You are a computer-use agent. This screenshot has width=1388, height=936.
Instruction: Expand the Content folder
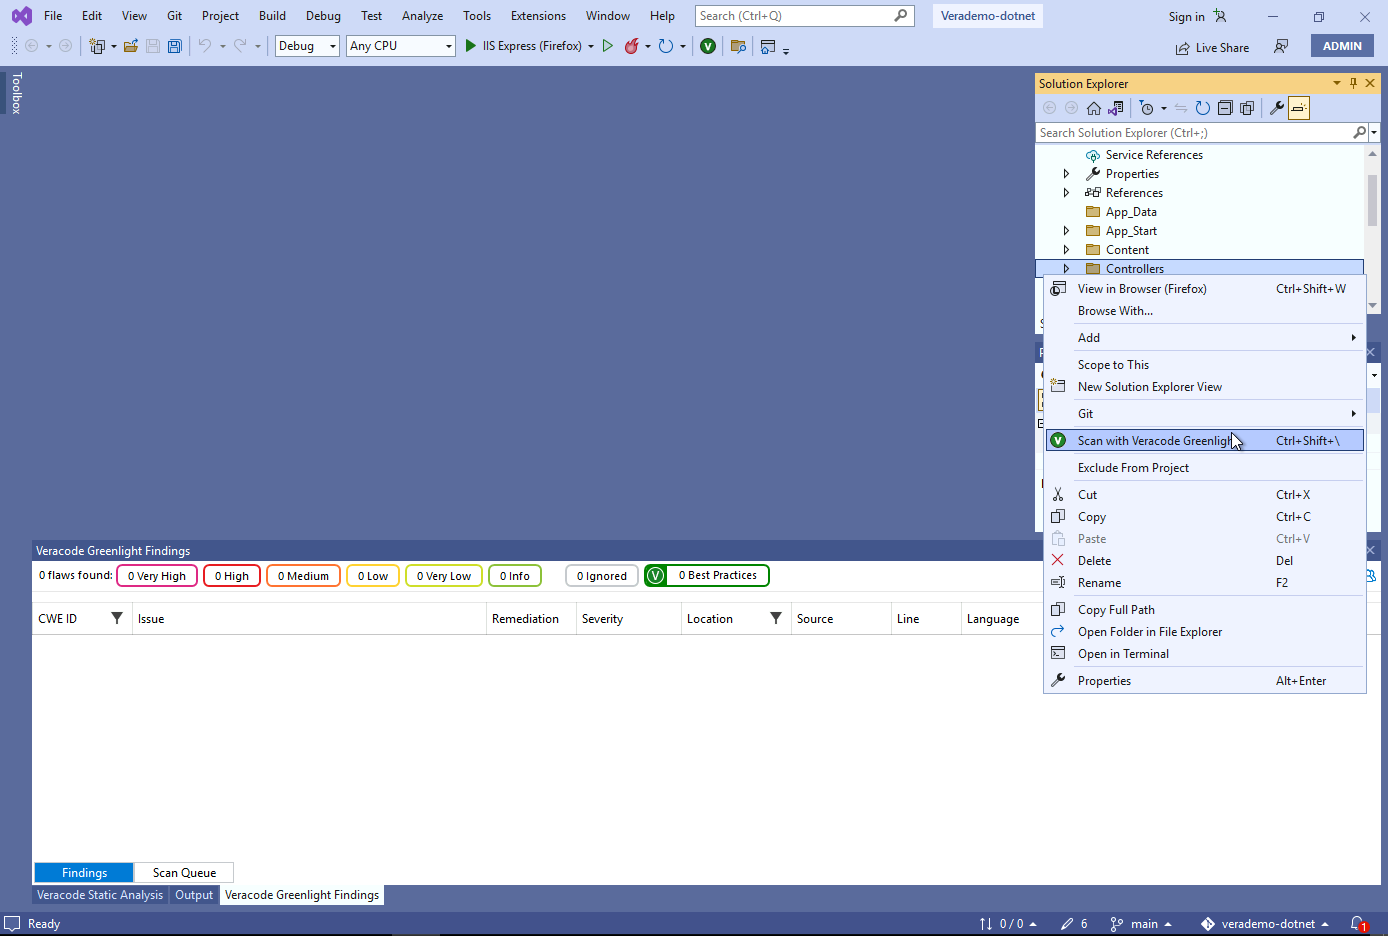pos(1066,250)
